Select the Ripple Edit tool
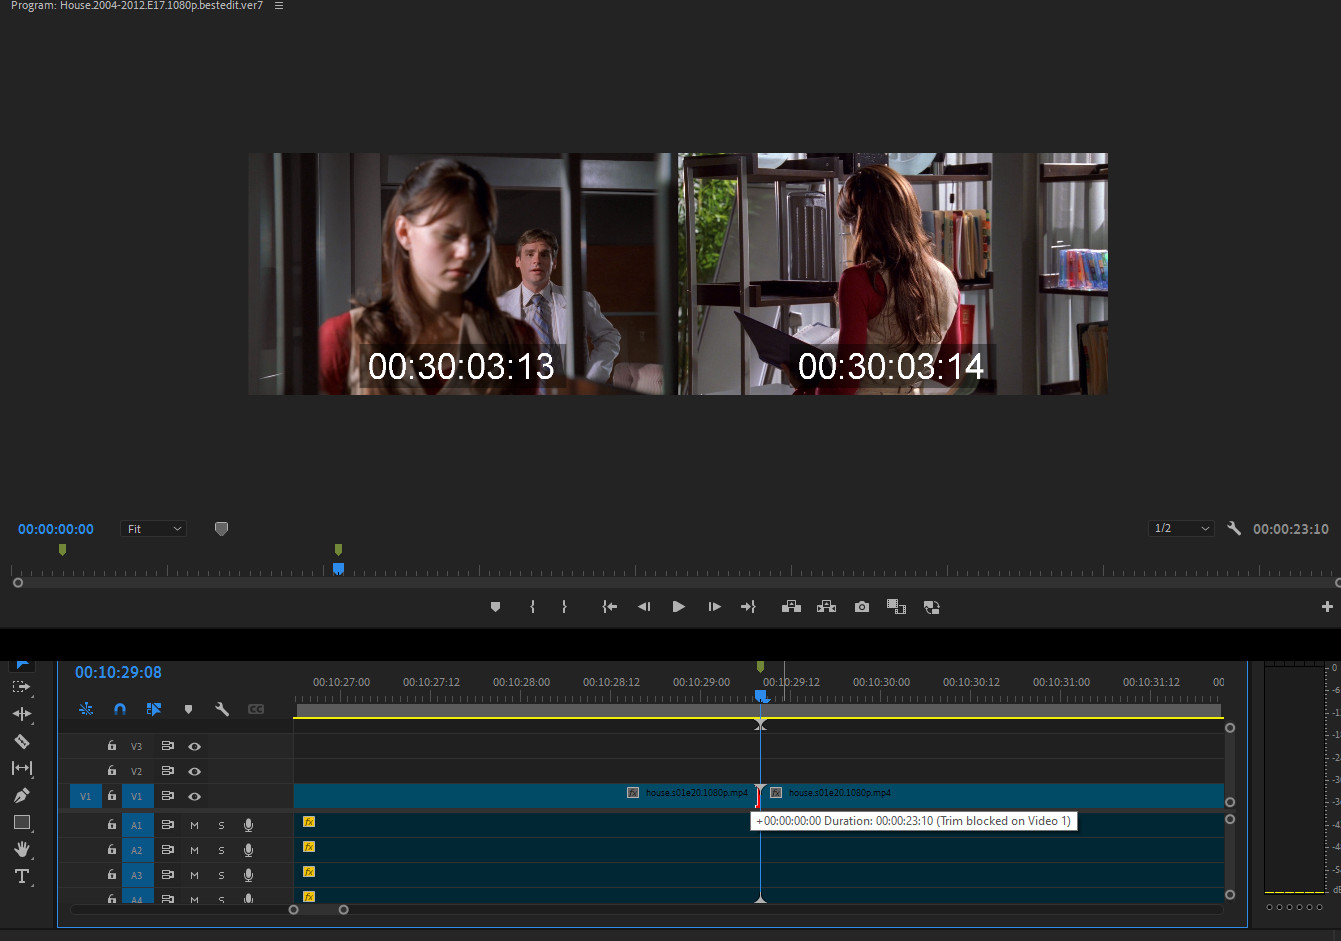 [21, 714]
